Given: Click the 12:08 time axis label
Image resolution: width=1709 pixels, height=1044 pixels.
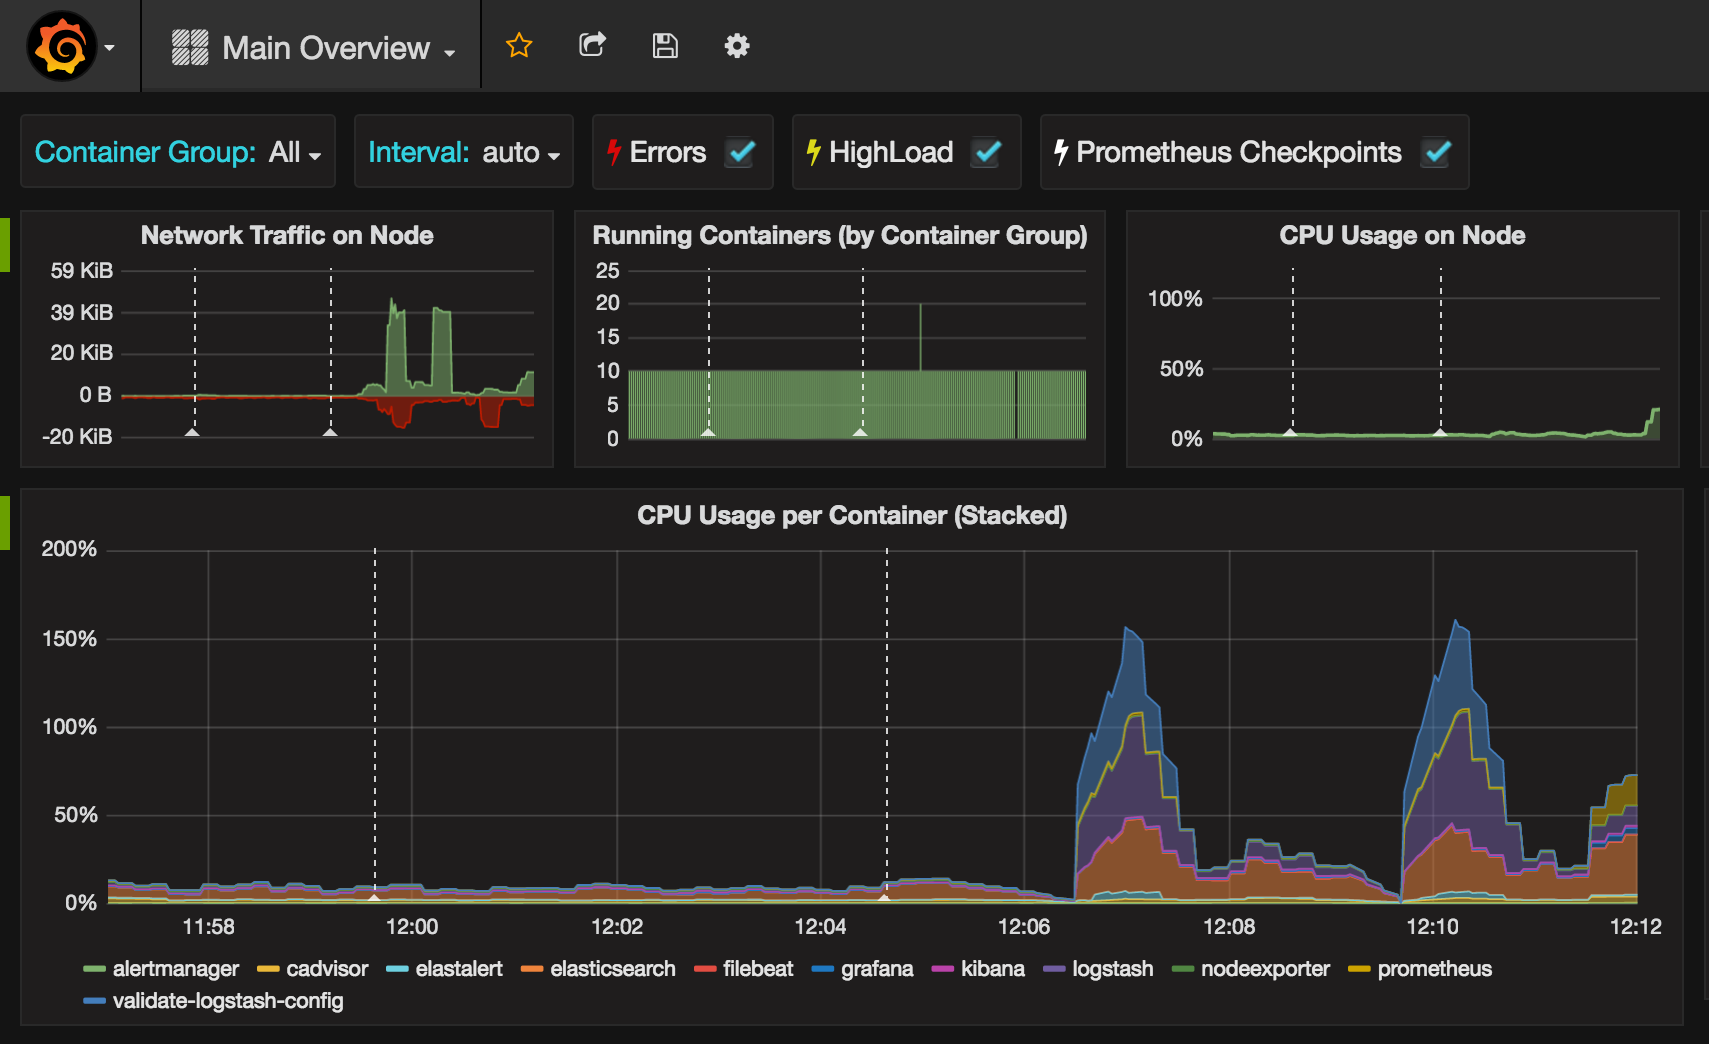Looking at the screenshot, I should 1229,927.
